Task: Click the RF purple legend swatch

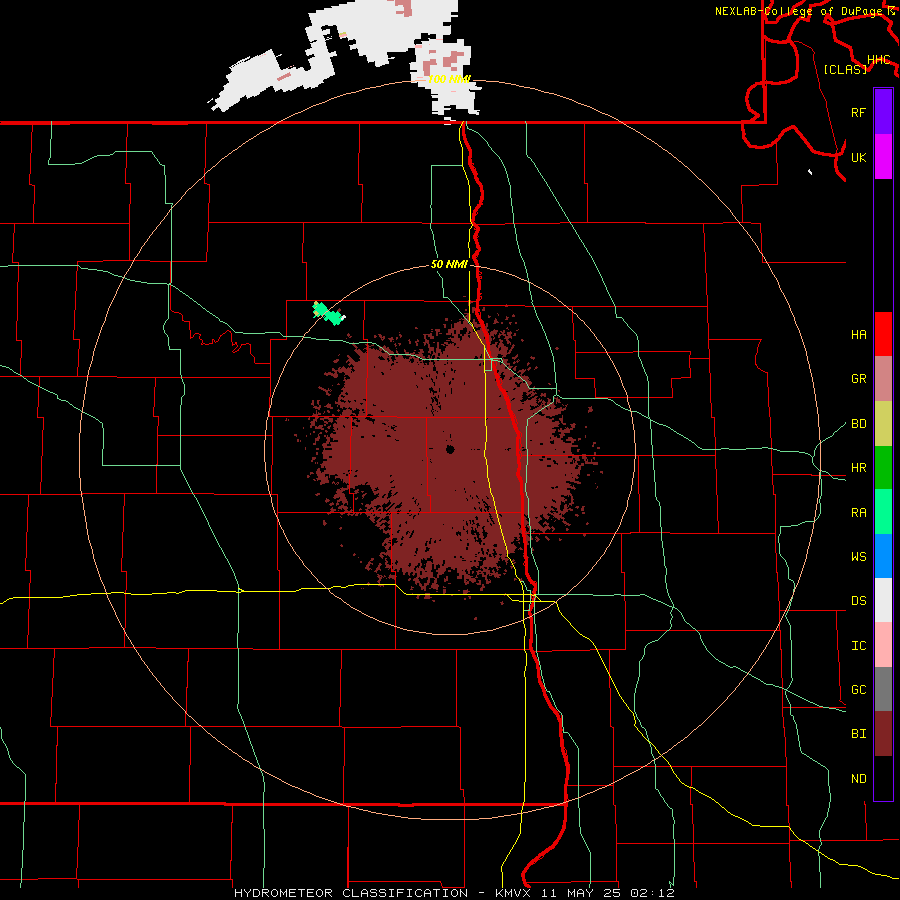Action: click(x=883, y=112)
